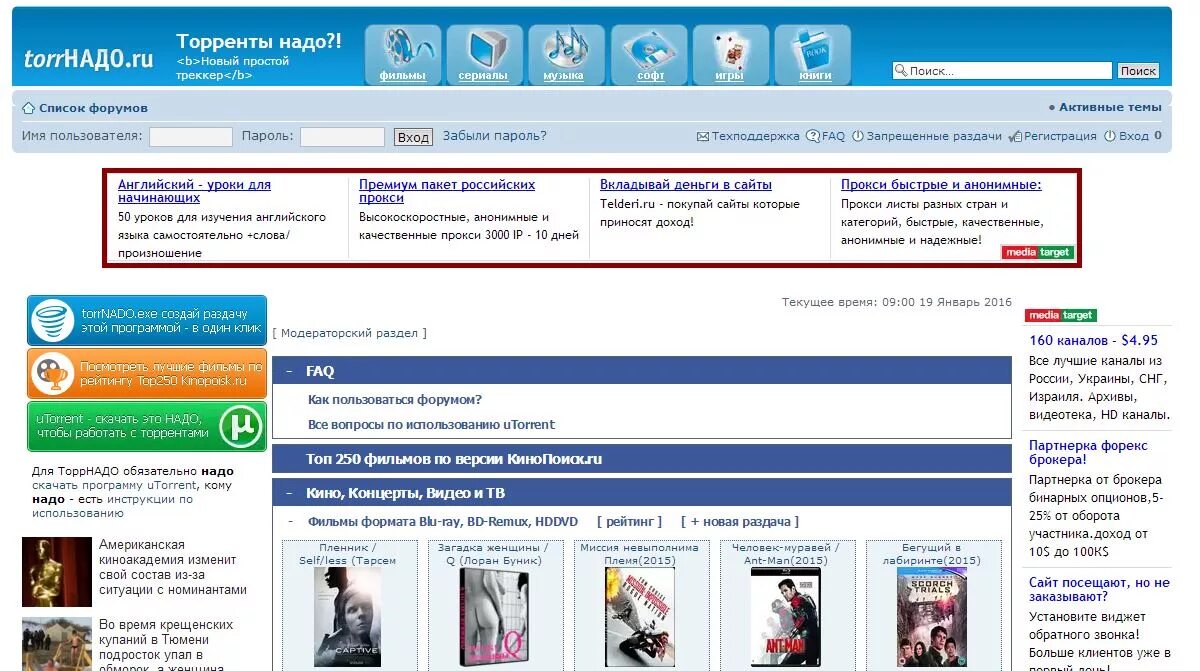Image resolution: width=1200 pixels, height=671 pixels.
Task: Open Английский - уроки для начинающих ad
Action: tap(194, 191)
